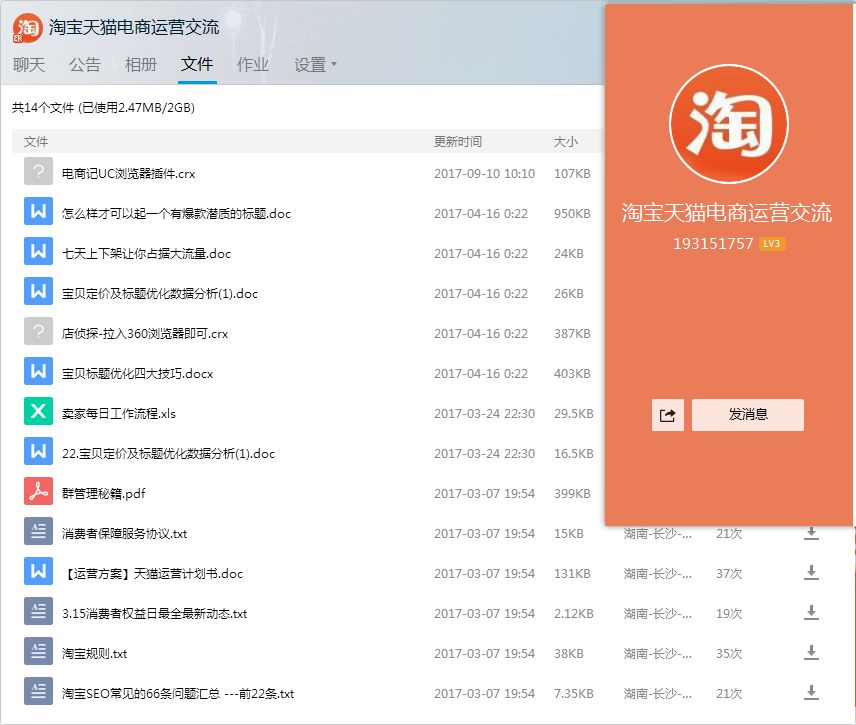Click group number 193151757 on profile card
The height and width of the screenshot is (725, 856).
[713, 243]
